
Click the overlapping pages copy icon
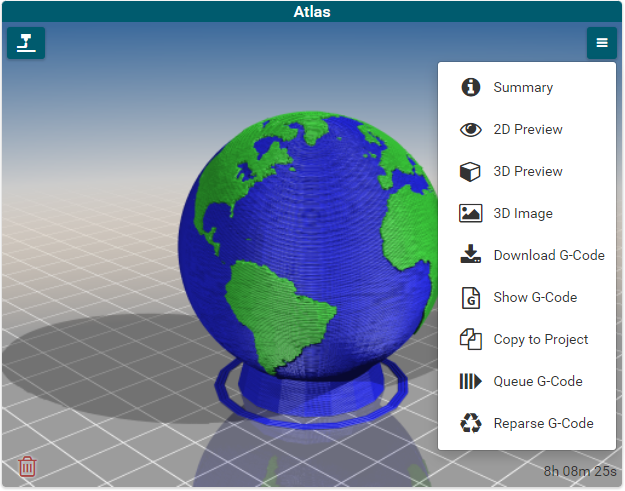[x=471, y=339]
